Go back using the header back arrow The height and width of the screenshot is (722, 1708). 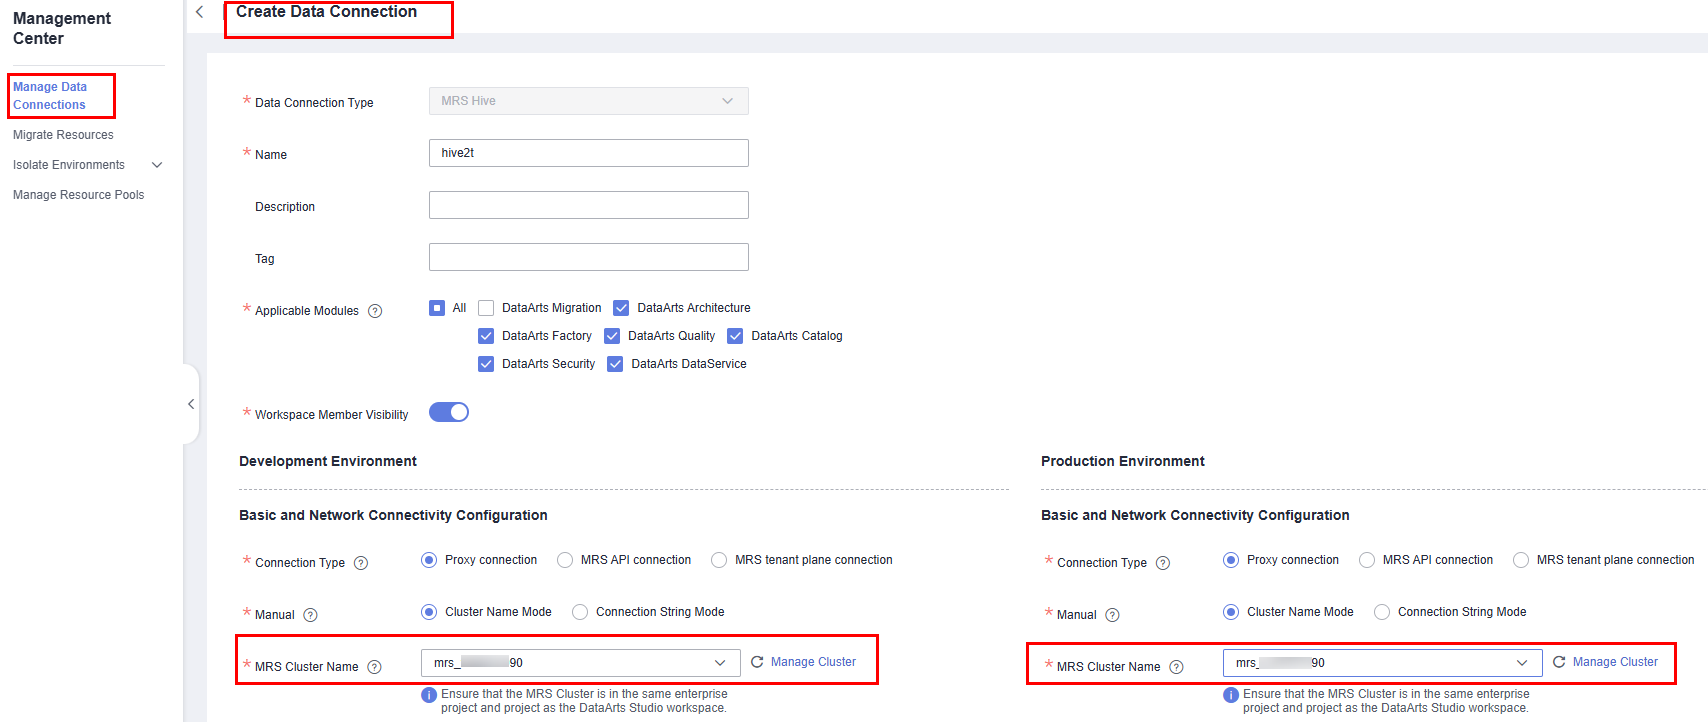pyautogui.click(x=199, y=12)
